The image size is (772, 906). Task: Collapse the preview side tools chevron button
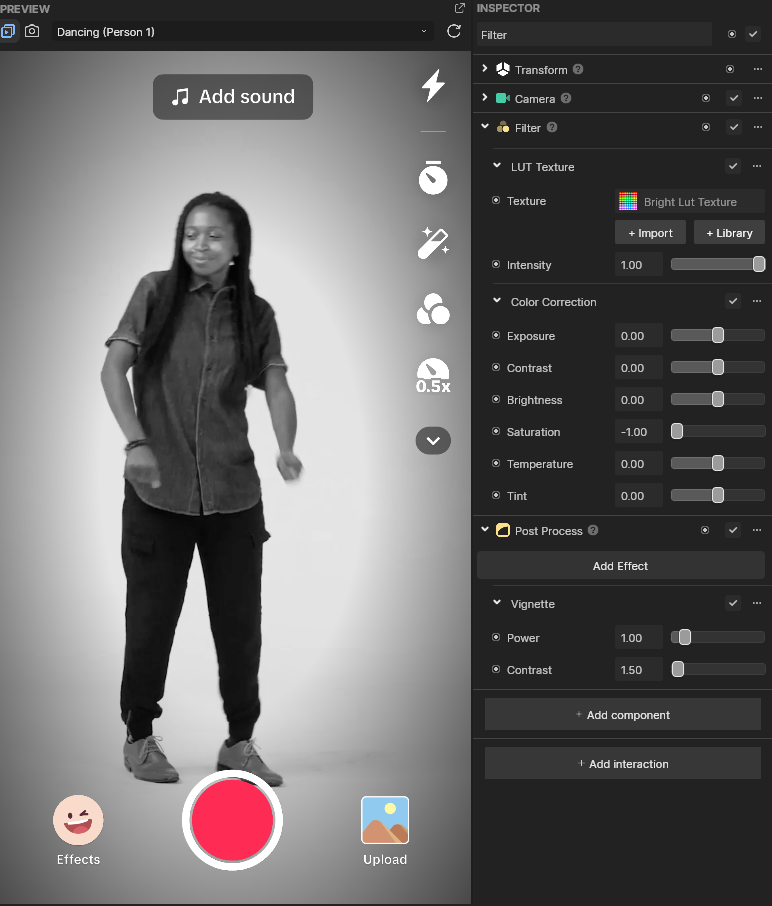click(x=433, y=441)
